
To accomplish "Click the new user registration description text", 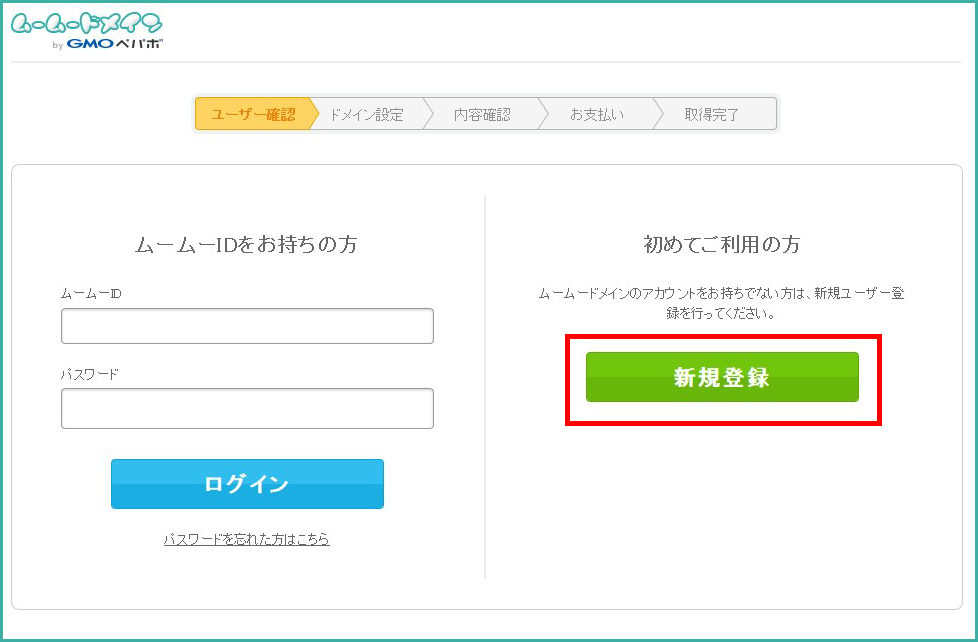I will click(x=721, y=303).
